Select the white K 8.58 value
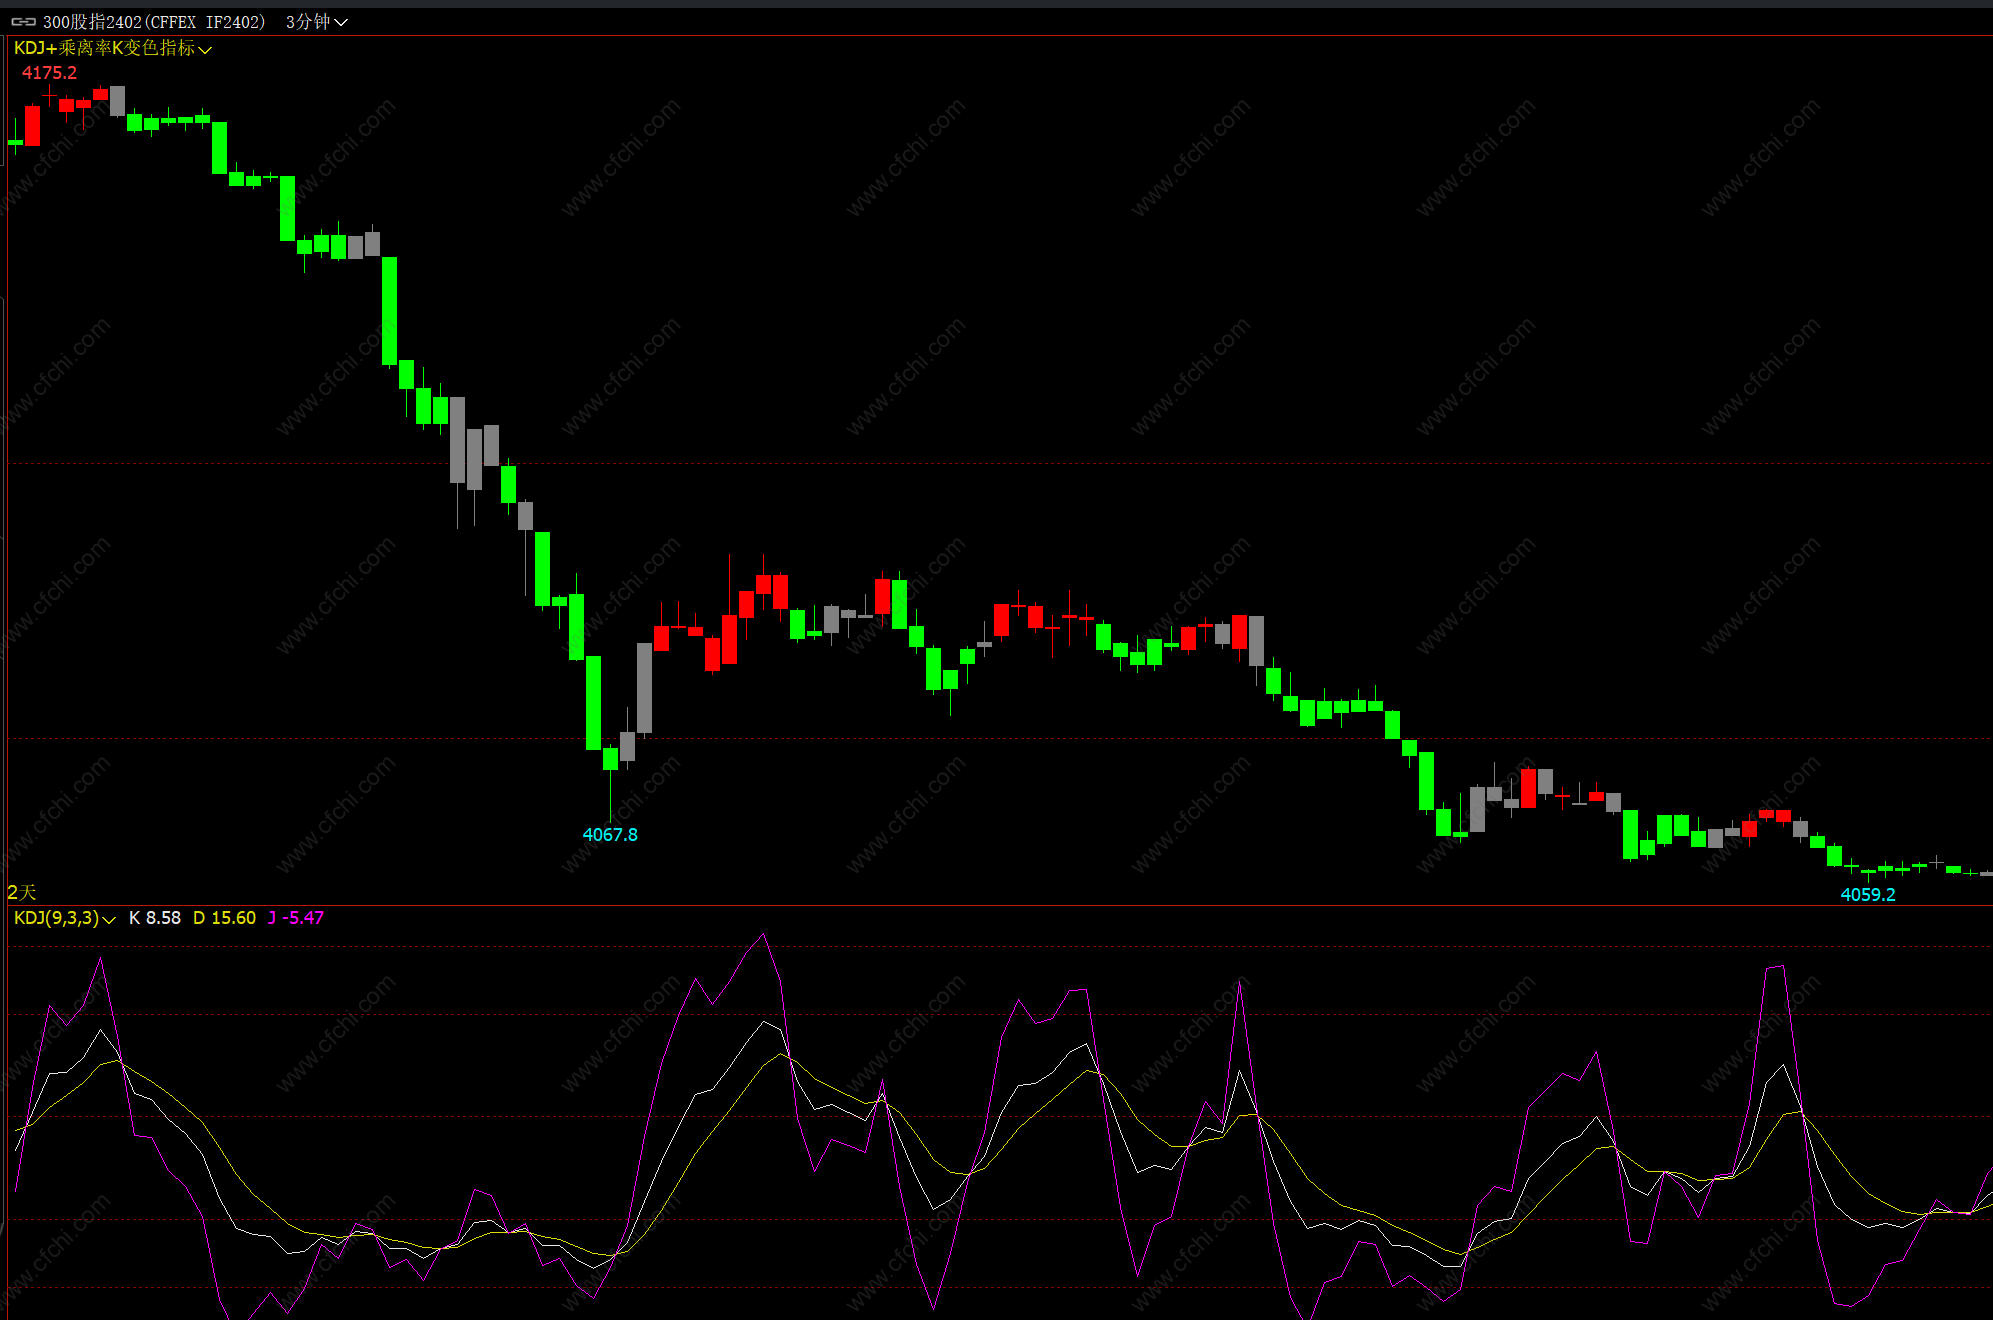The height and width of the screenshot is (1320, 1993). [x=155, y=918]
